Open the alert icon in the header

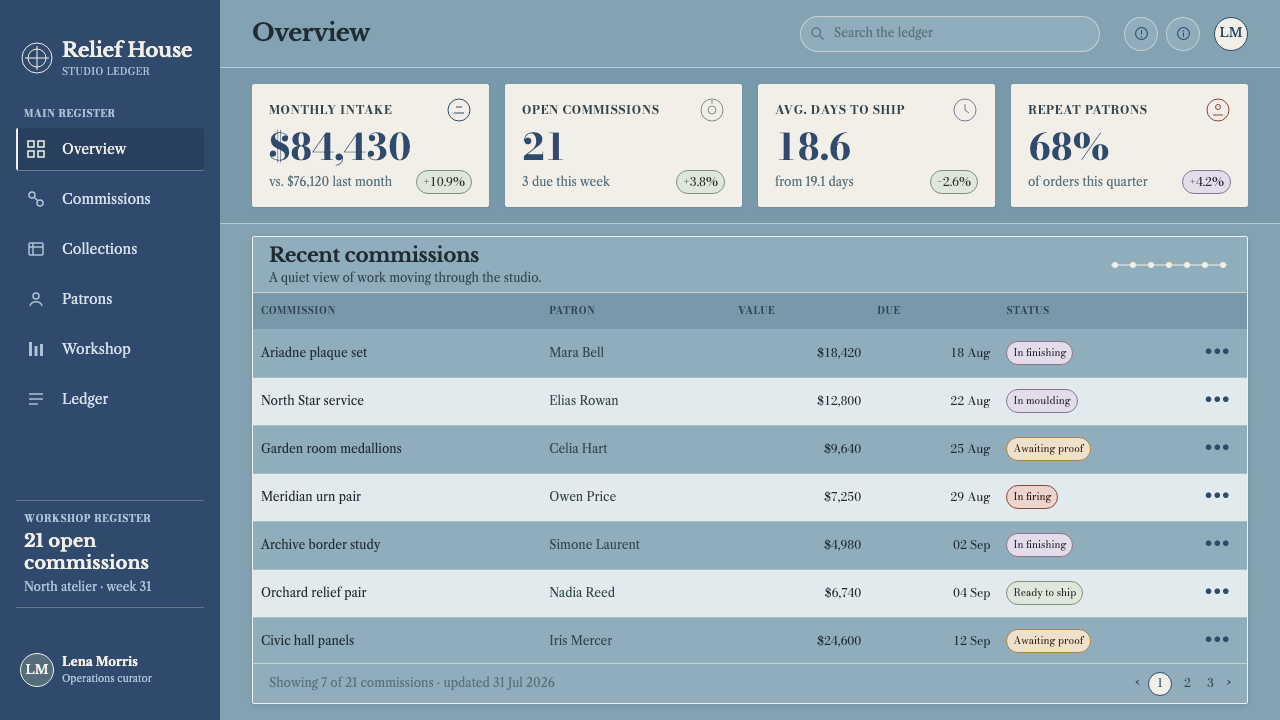1141,33
